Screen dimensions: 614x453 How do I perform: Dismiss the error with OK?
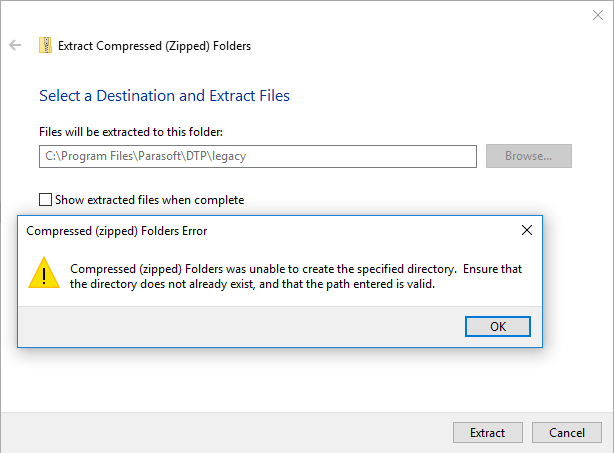pos(498,327)
